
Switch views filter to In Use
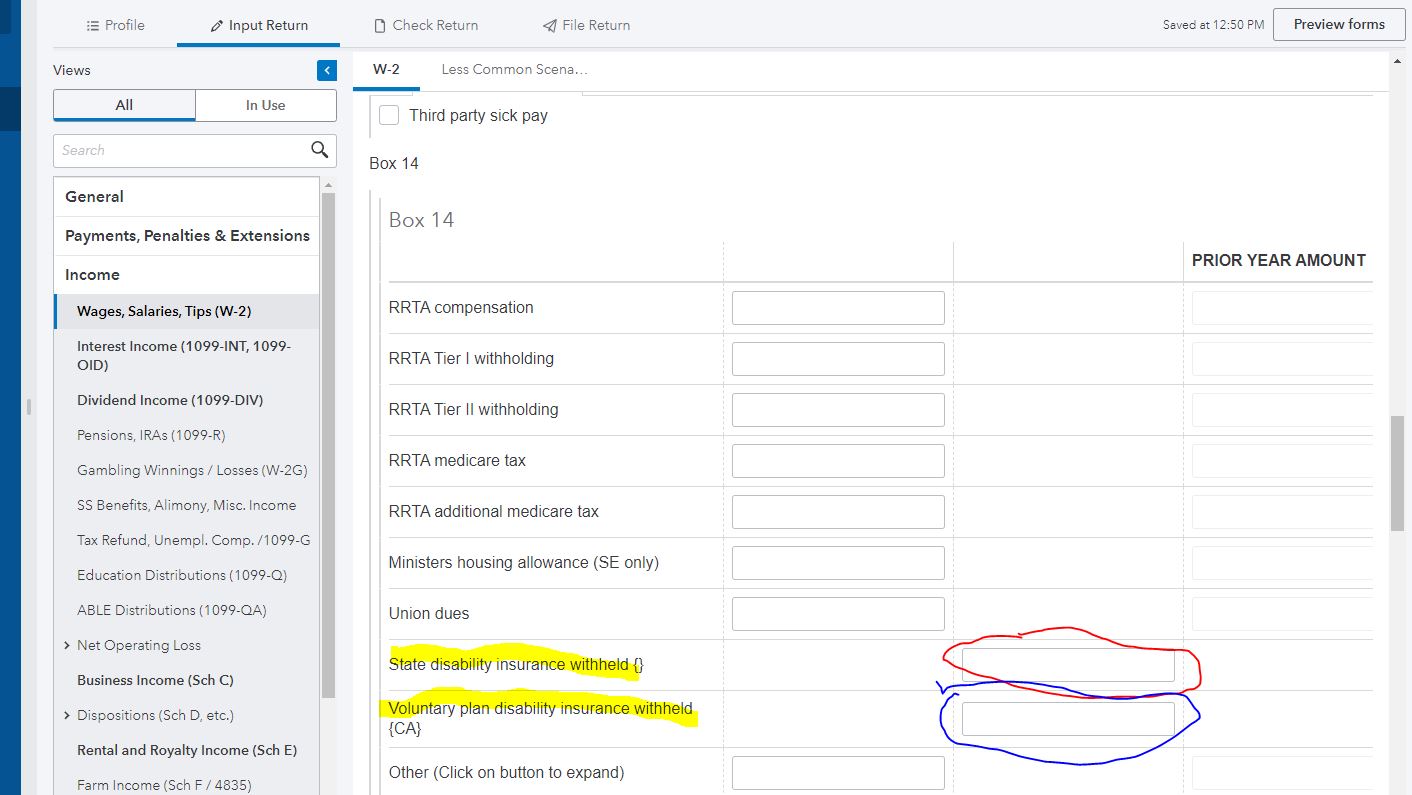point(264,105)
